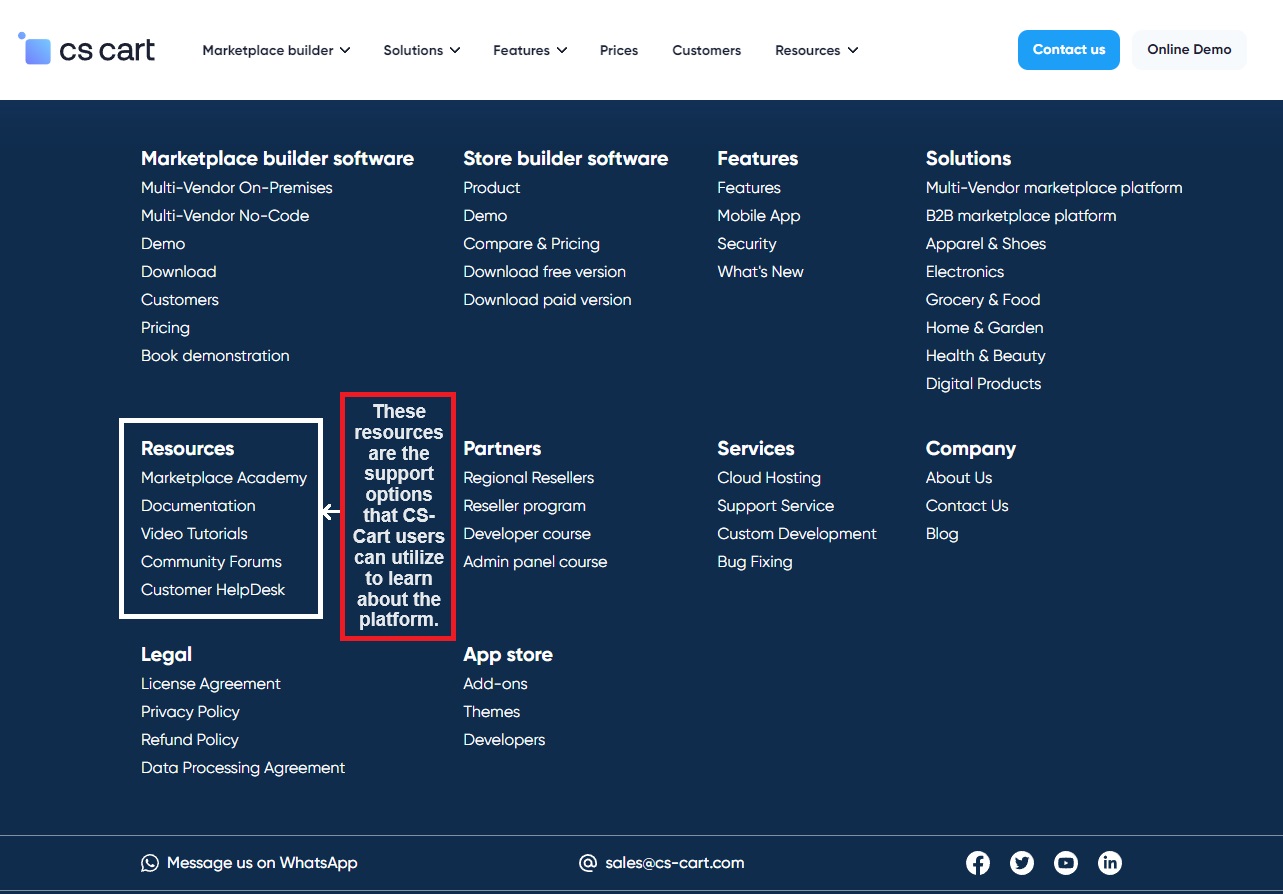This screenshot has height=894, width=1283.
Task: Open Digital Products link
Action: pyautogui.click(x=984, y=384)
